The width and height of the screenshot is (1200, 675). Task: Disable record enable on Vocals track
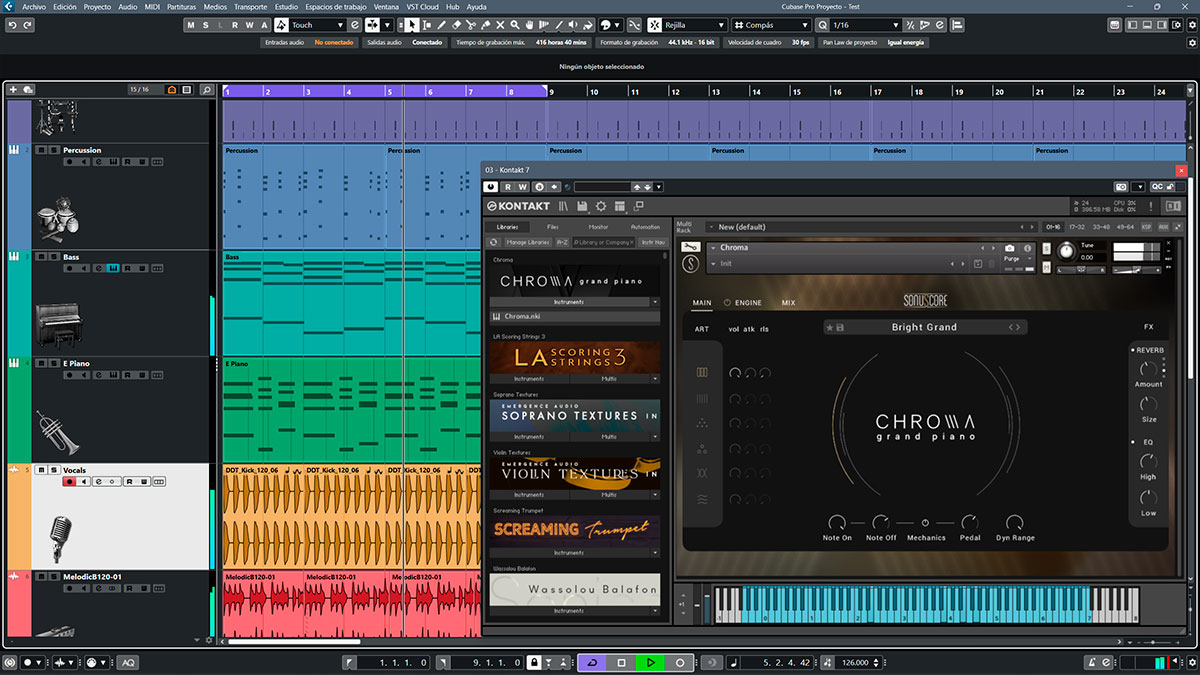point(69,481)
